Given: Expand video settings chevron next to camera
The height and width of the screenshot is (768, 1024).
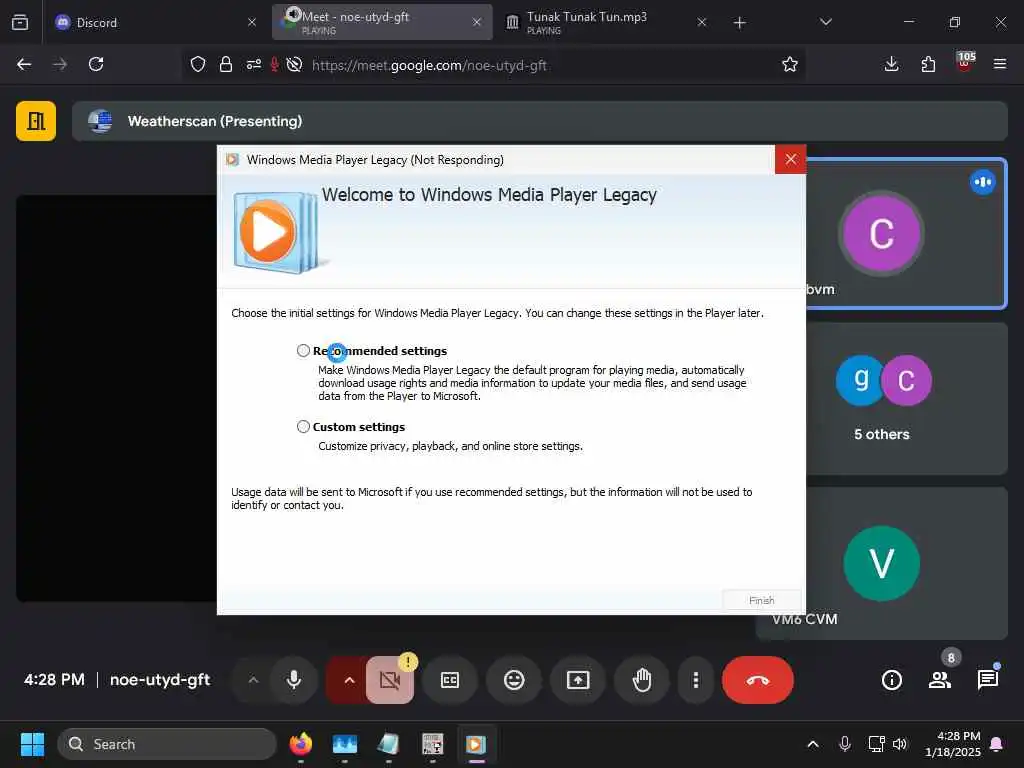Looking at the screenshot, I should click(349, 680).
